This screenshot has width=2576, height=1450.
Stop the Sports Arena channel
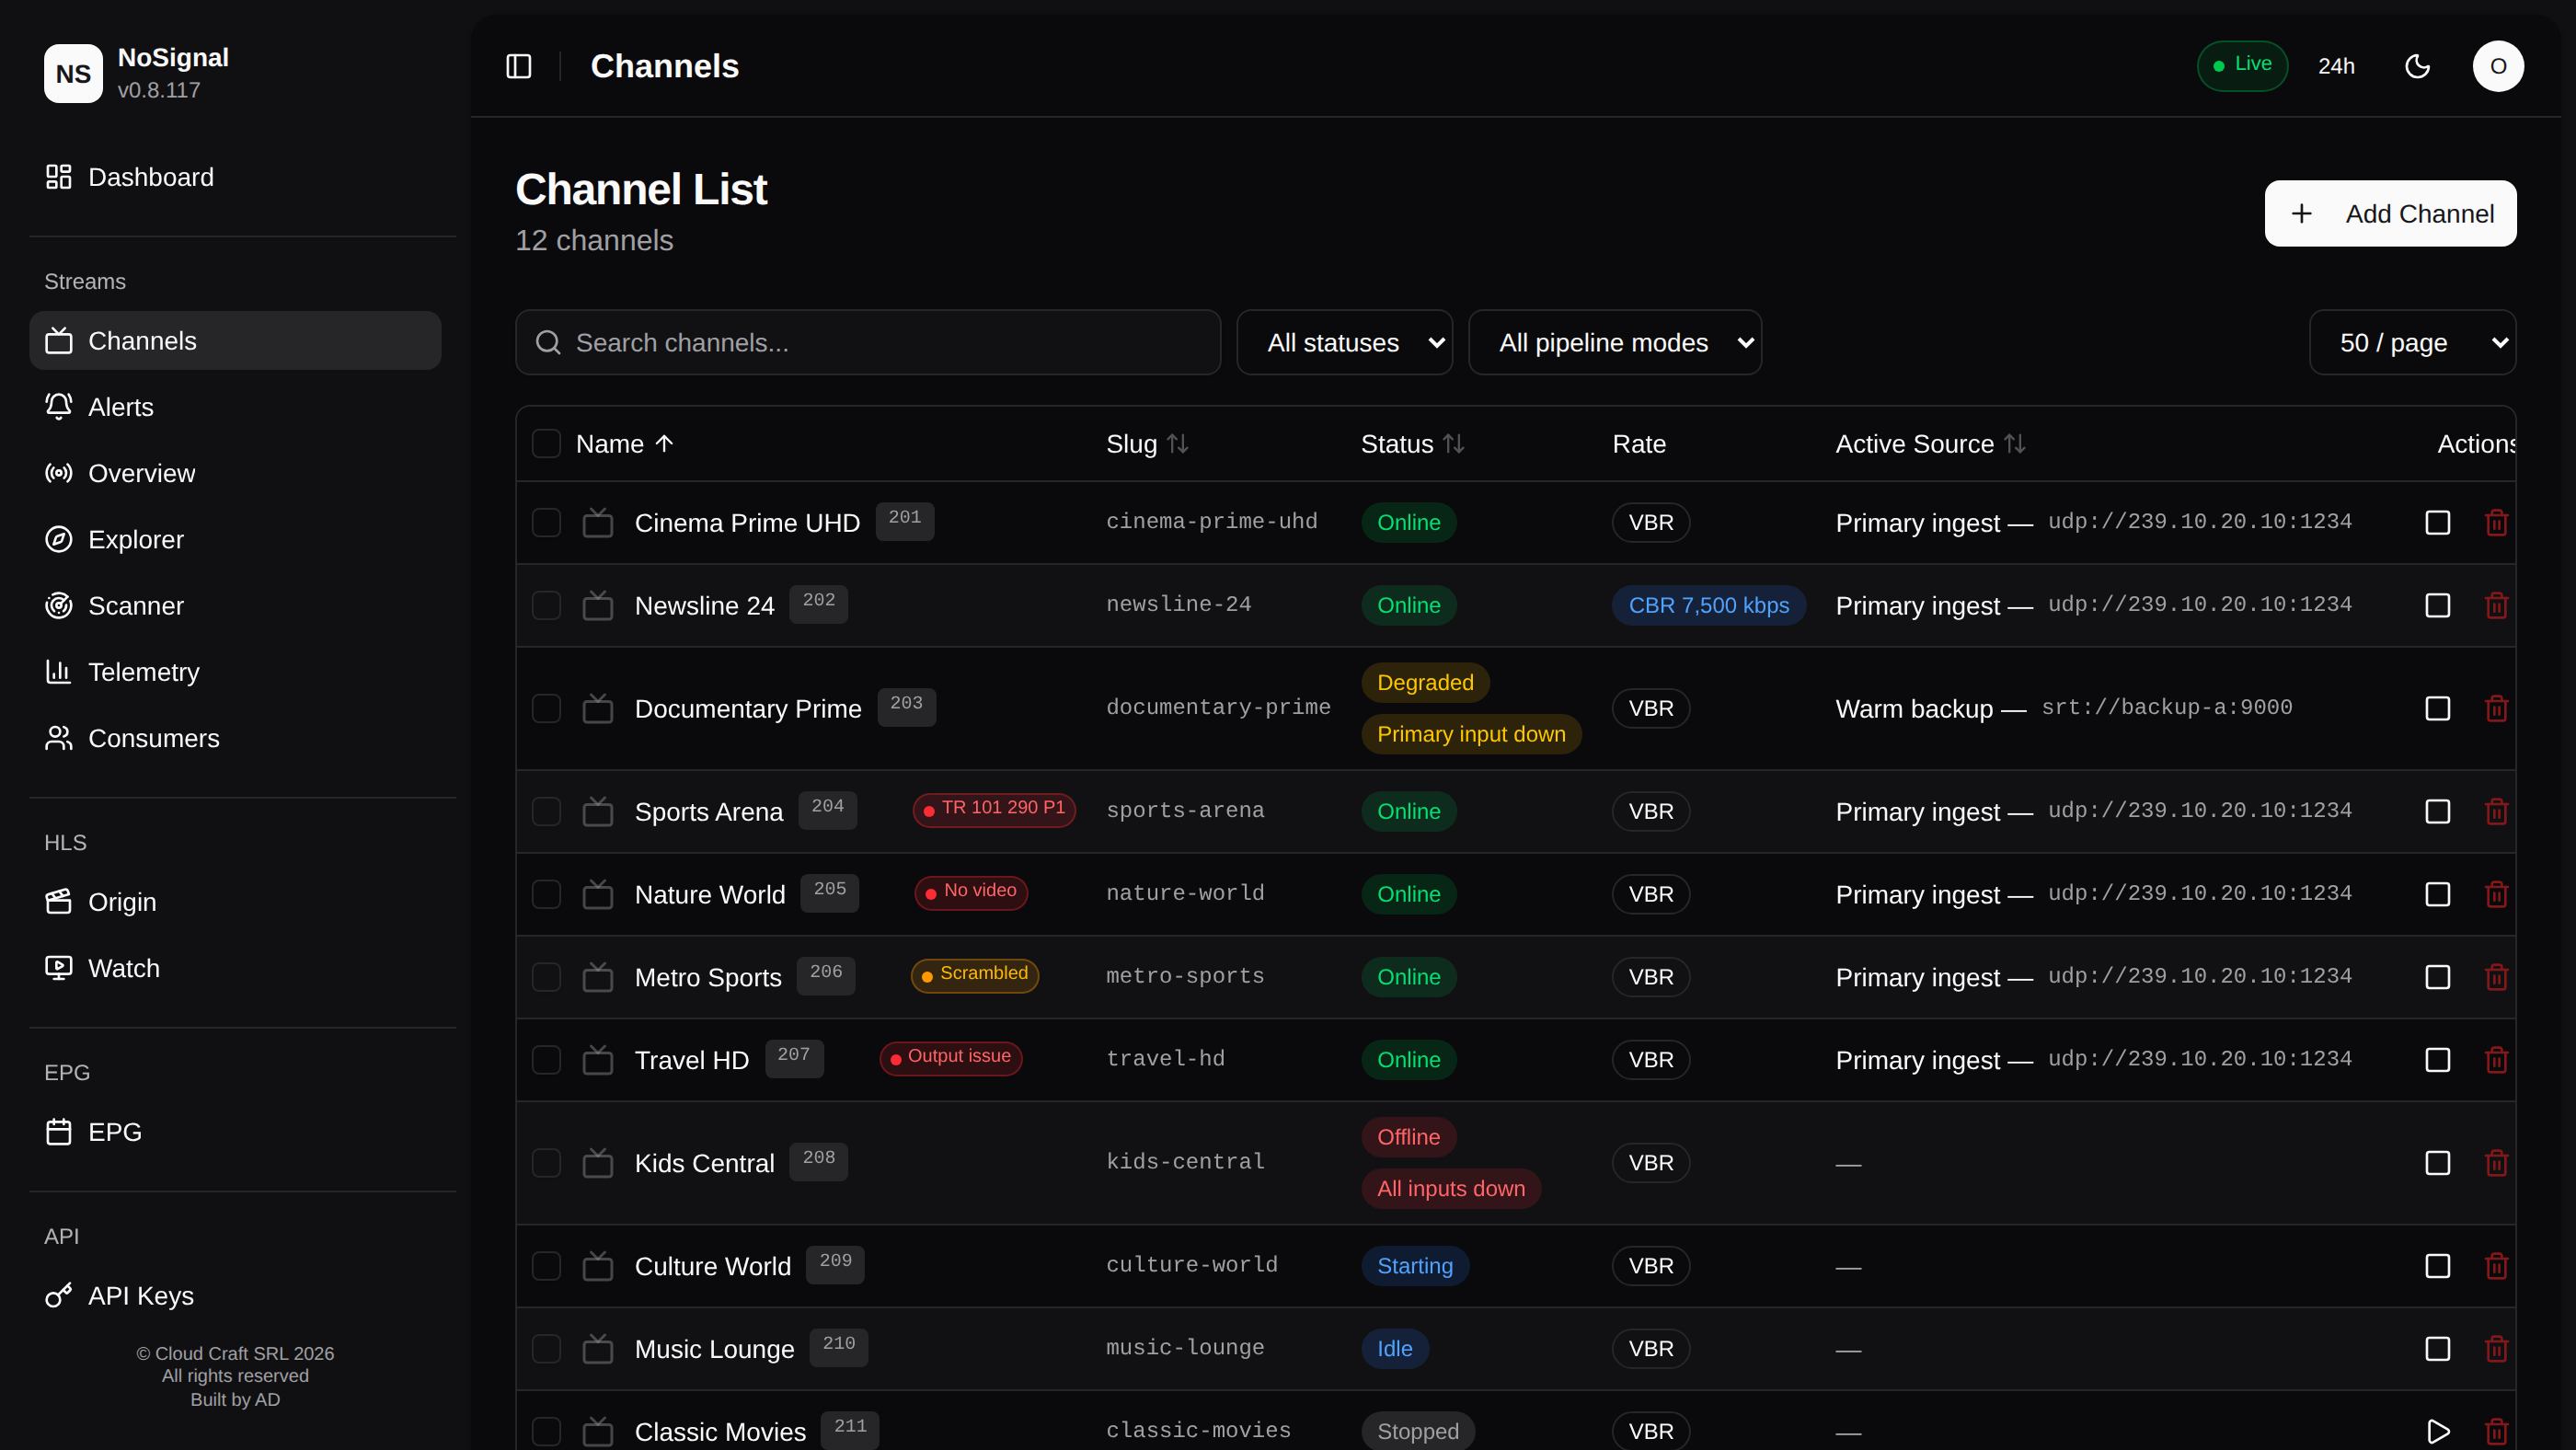(x=2437, y=811)
